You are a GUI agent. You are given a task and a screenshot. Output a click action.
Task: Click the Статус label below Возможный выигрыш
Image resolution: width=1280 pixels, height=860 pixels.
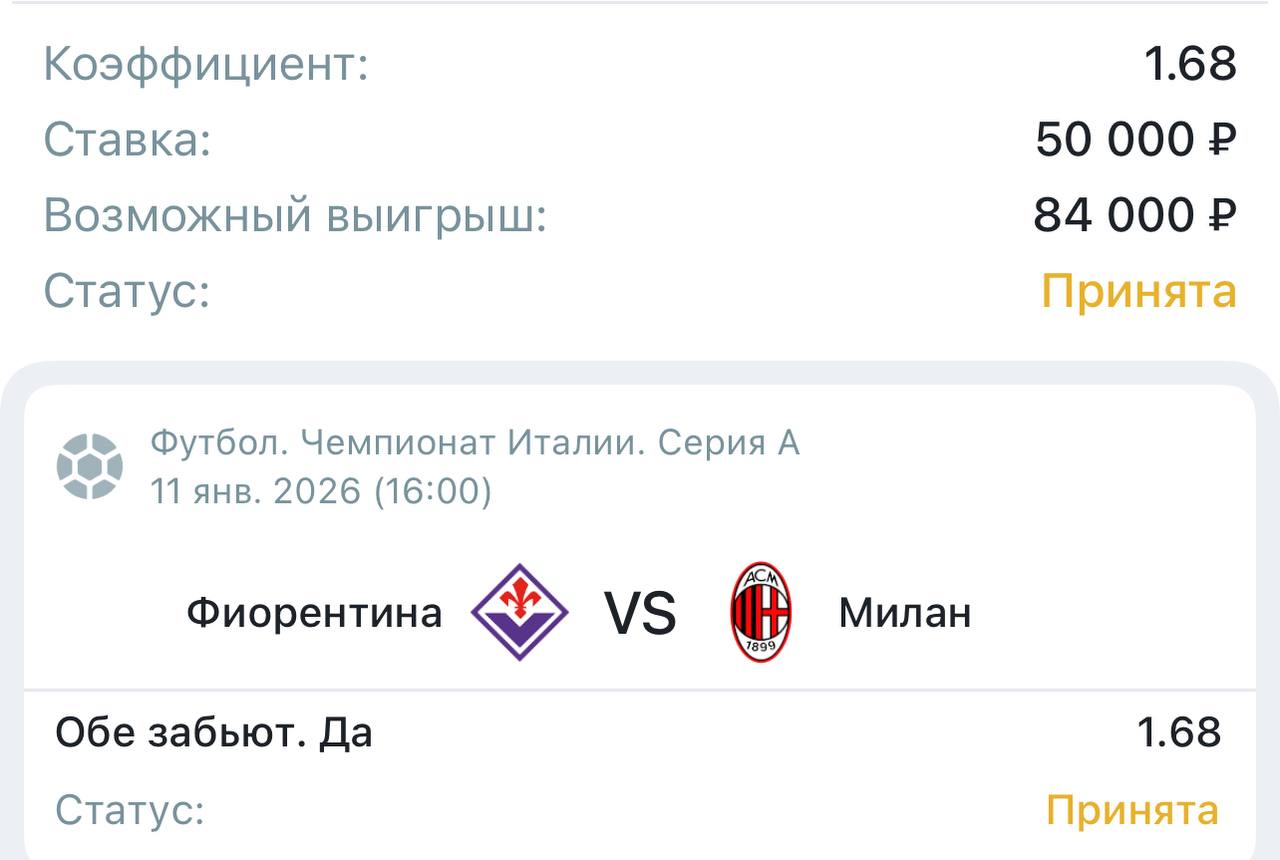pos(127,291)
